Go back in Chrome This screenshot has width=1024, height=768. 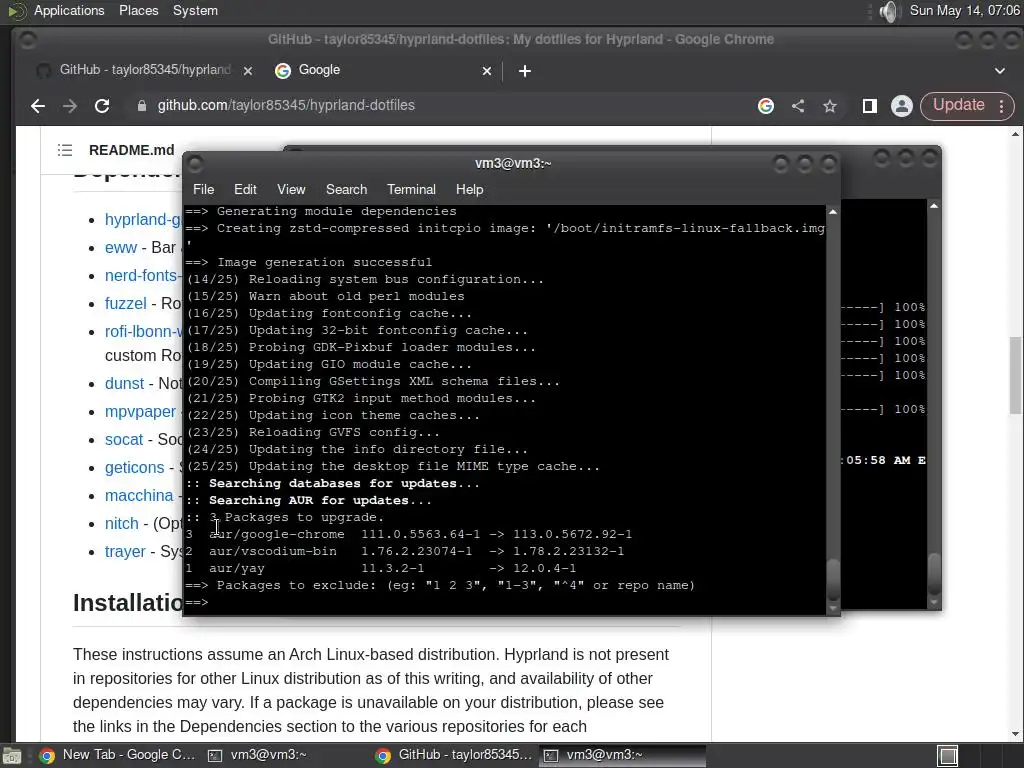38,106
